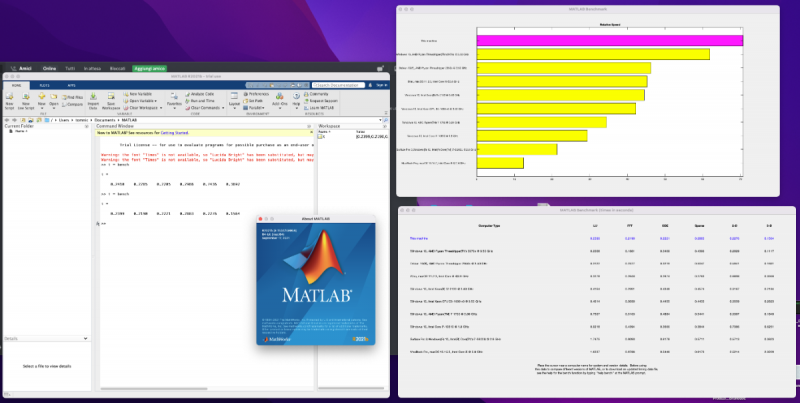
Task: Click New Variable in the toolstrip
Action: (x=137, y=94)
